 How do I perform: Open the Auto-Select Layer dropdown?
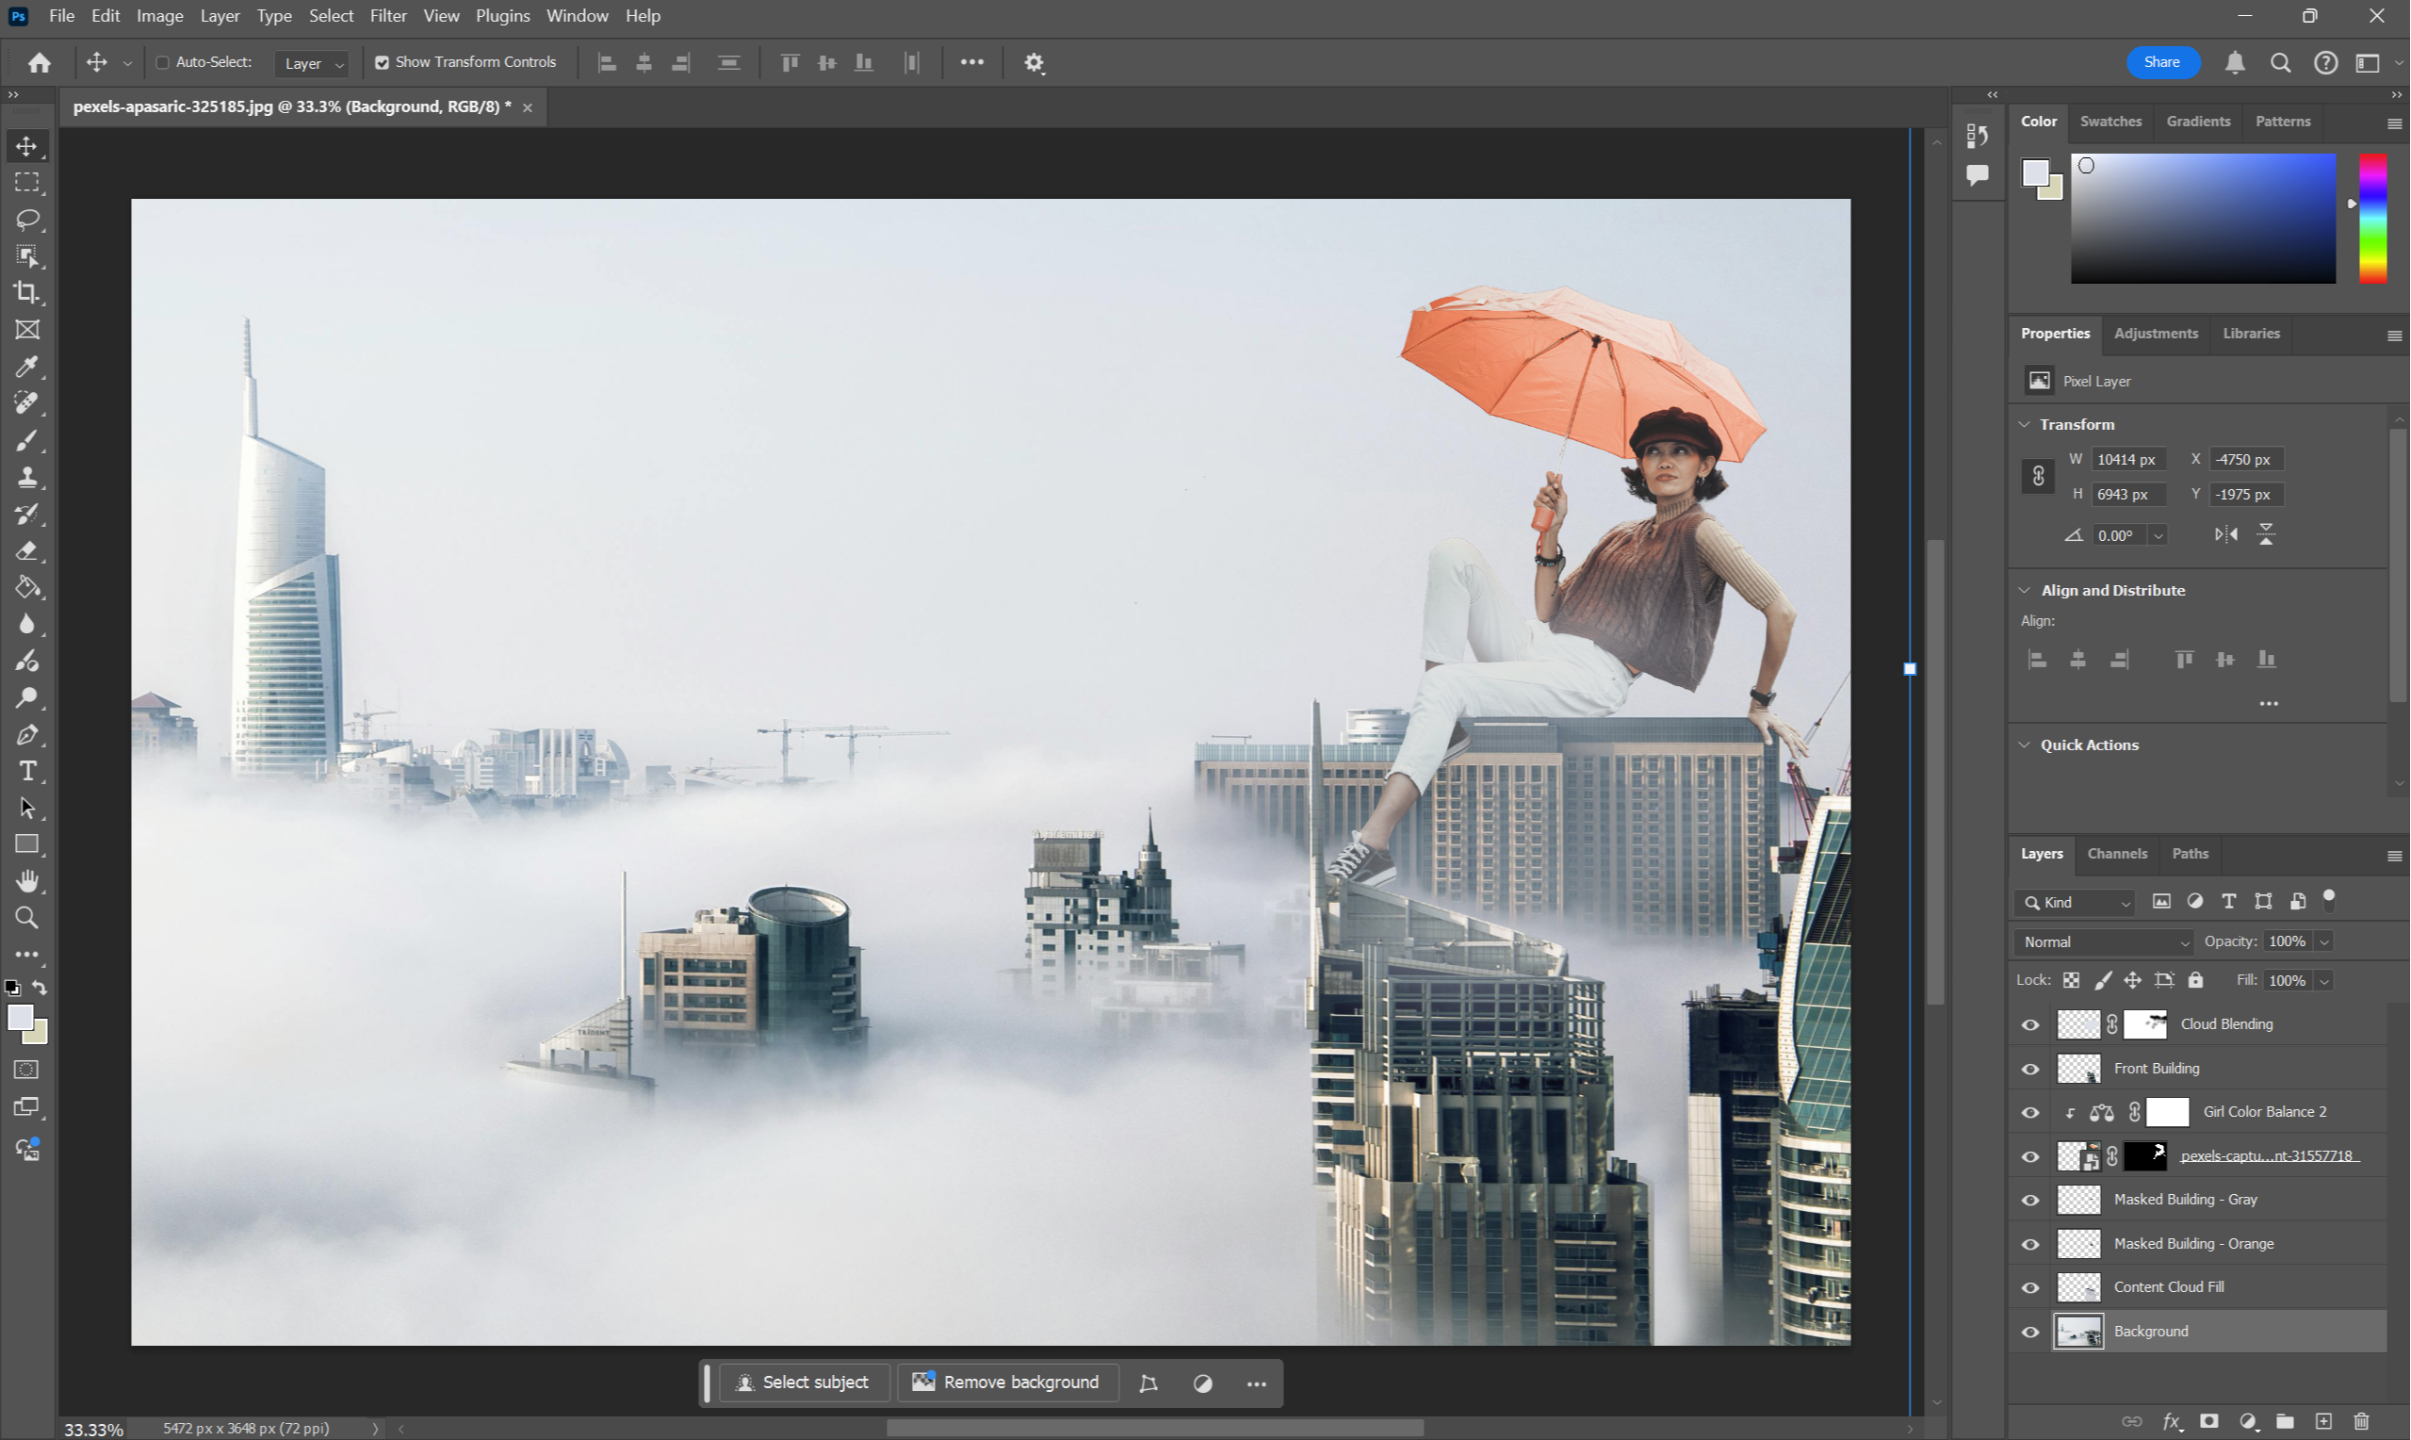pos(313,63)
